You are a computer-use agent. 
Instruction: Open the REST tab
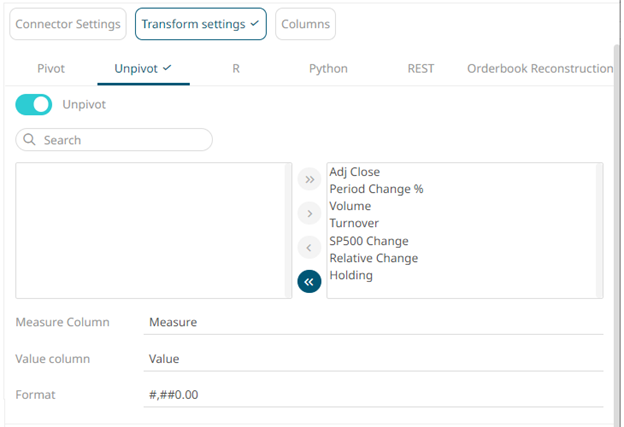tap(420, 69)
